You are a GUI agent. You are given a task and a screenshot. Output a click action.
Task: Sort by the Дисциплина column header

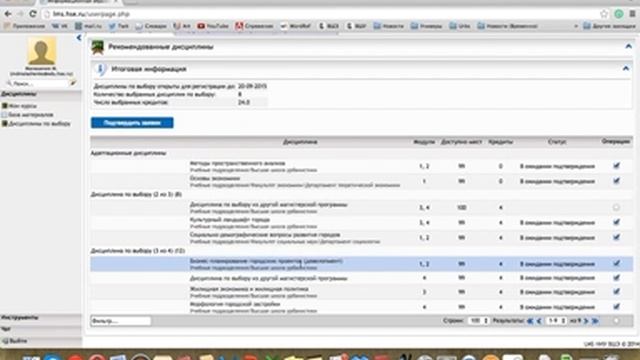pyautogui.click(x=300, y=142)
